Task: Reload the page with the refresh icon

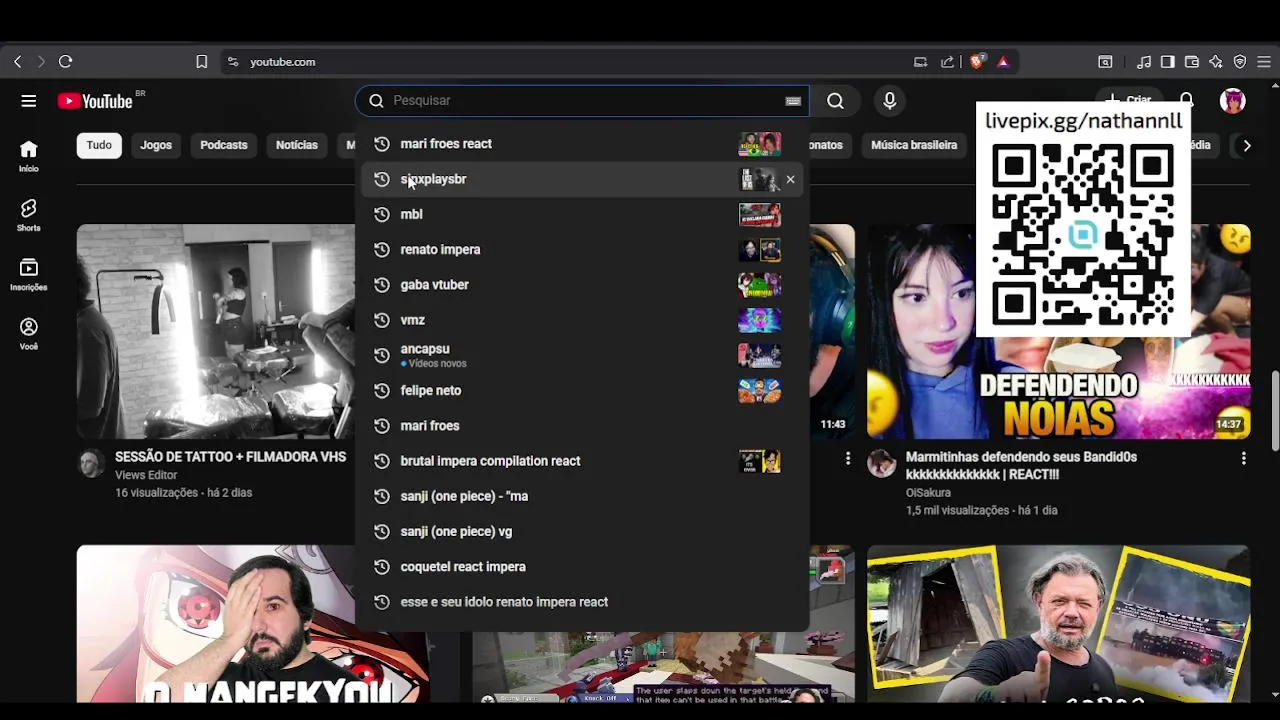Action: pyautogui.click(x=65, y=62)
